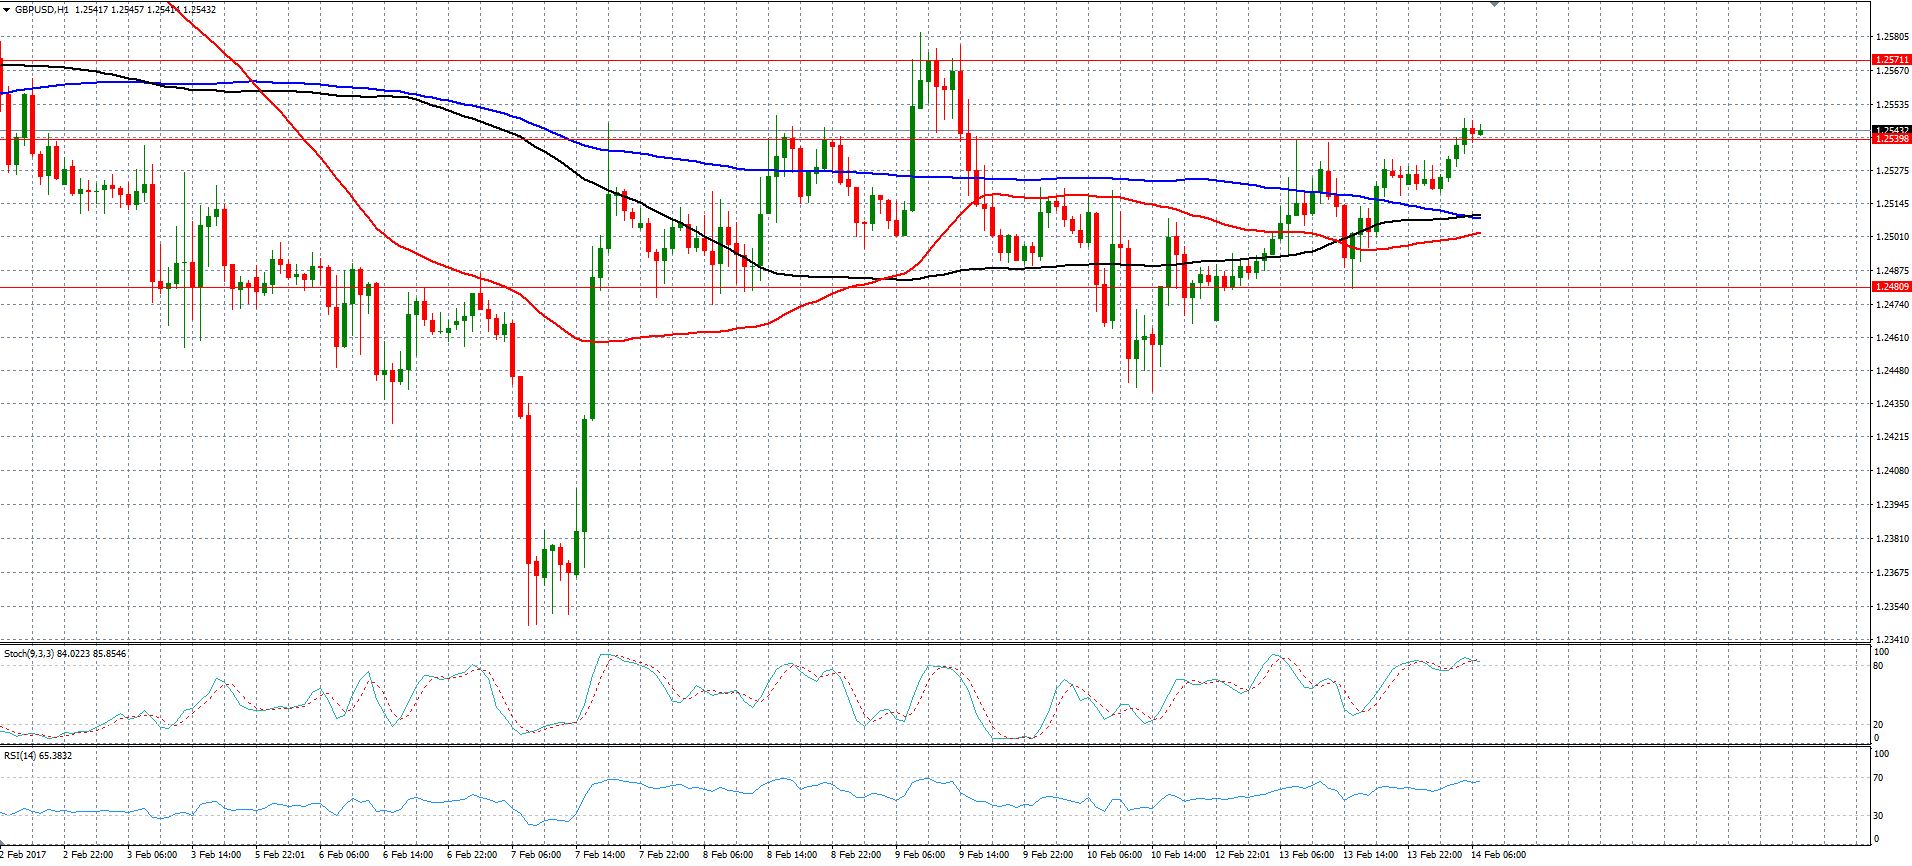Viewport: 1912px width, 866px height.
Task: Click the 1.24875 price scale label
Action: [1893, 270]
